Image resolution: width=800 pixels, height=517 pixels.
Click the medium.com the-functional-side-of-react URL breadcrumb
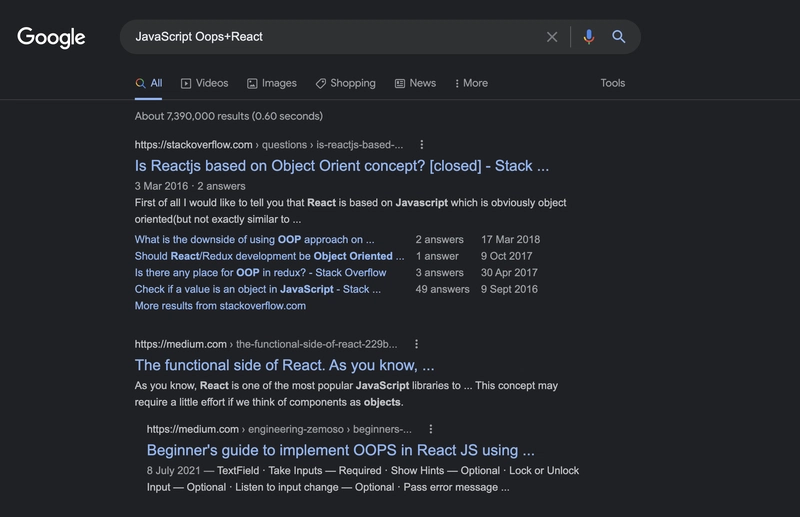pyautogui.click(x=266, y=344)
